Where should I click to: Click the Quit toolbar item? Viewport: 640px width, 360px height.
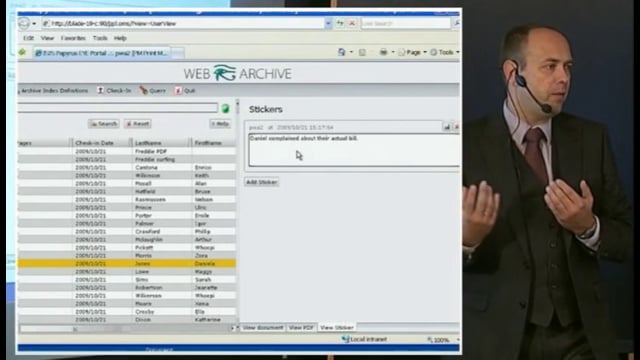pos(185,91)
